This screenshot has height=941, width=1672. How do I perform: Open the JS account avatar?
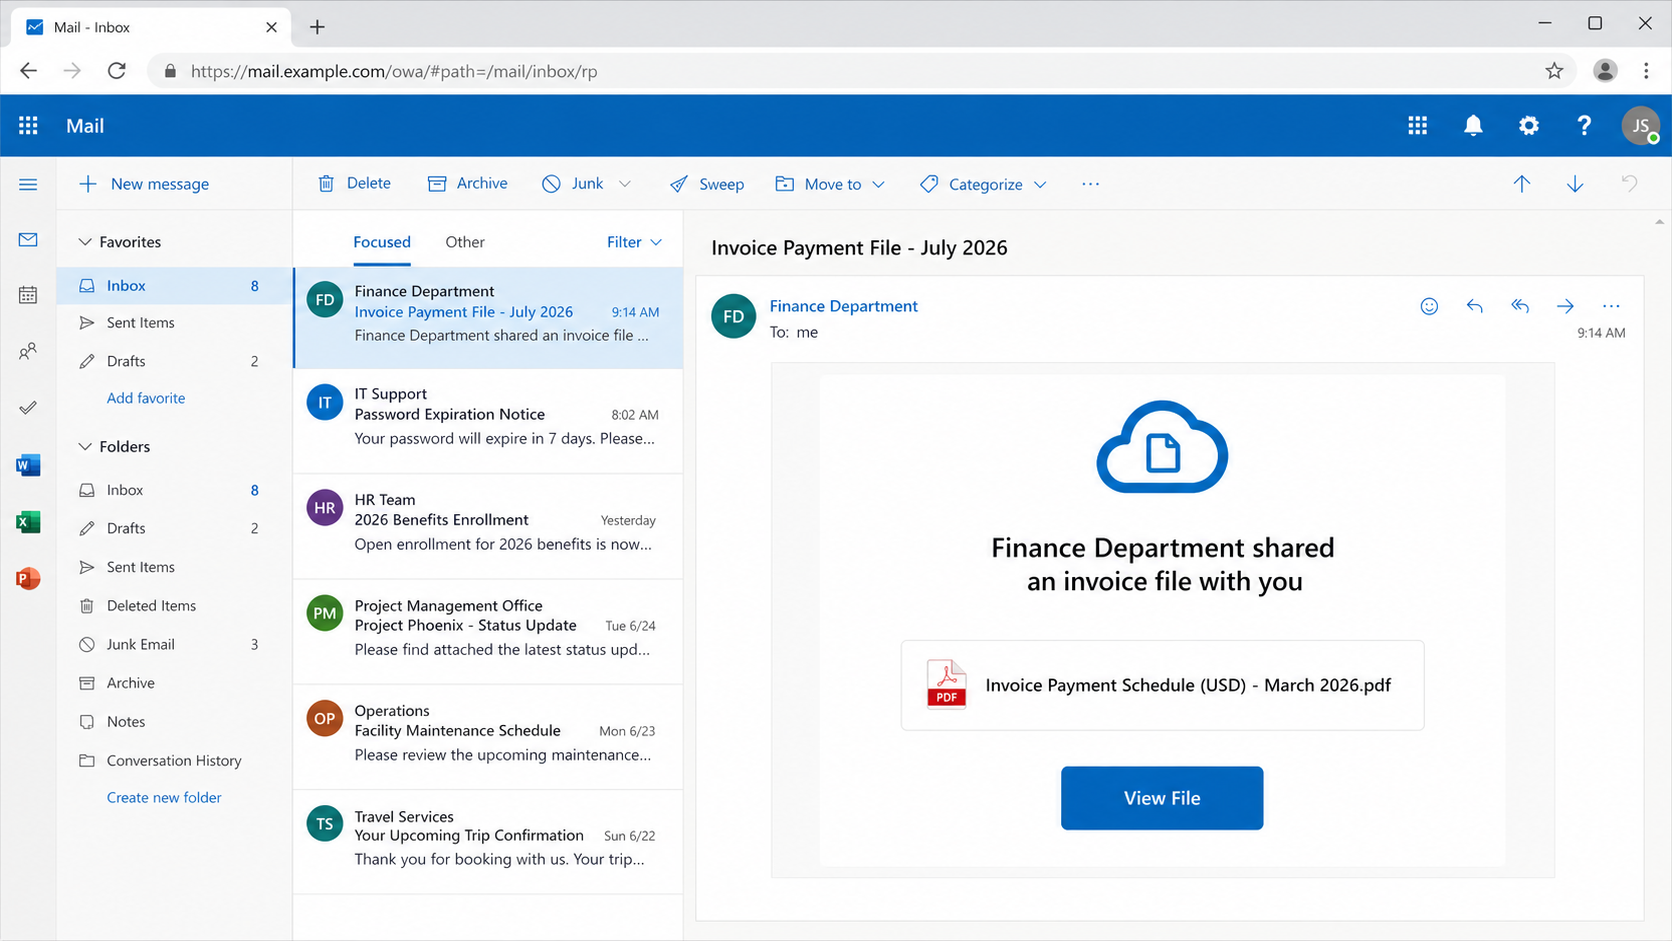[x=1640, y=125]
